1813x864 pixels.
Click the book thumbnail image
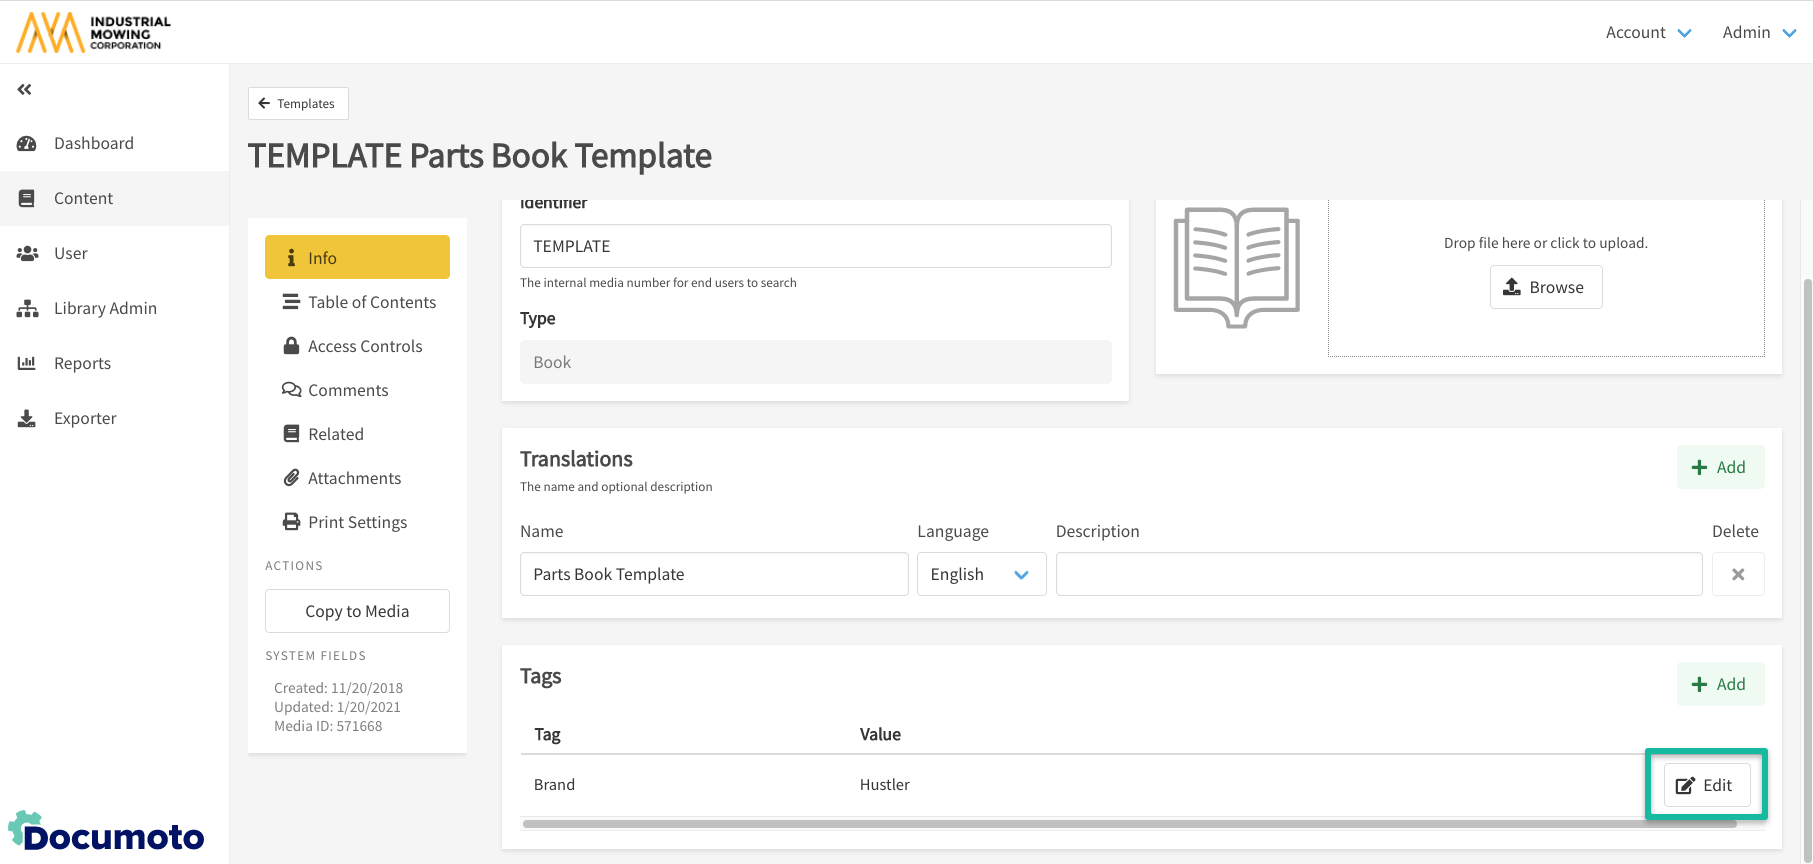tap(1236, 266)
